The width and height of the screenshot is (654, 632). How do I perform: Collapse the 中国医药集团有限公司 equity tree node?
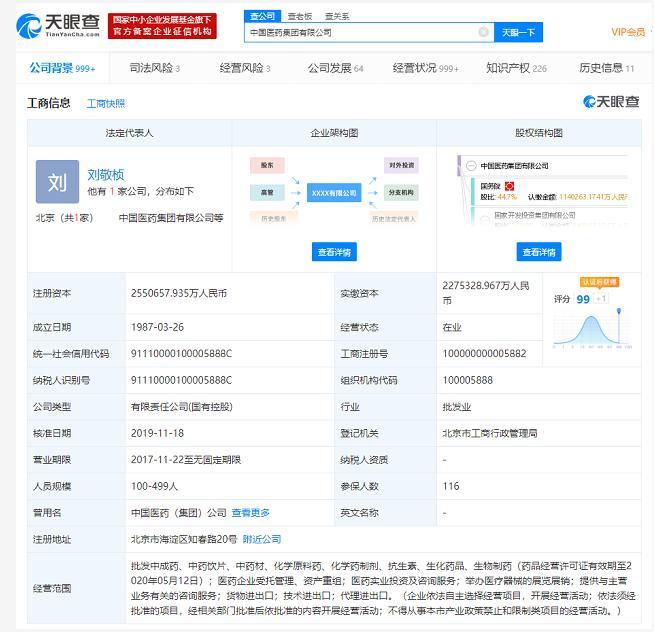click(x=471, y=166)
